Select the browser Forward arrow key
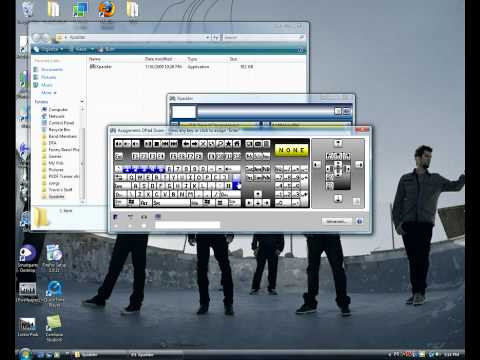This screenshot has width=480, height=360. click(195, 144)
